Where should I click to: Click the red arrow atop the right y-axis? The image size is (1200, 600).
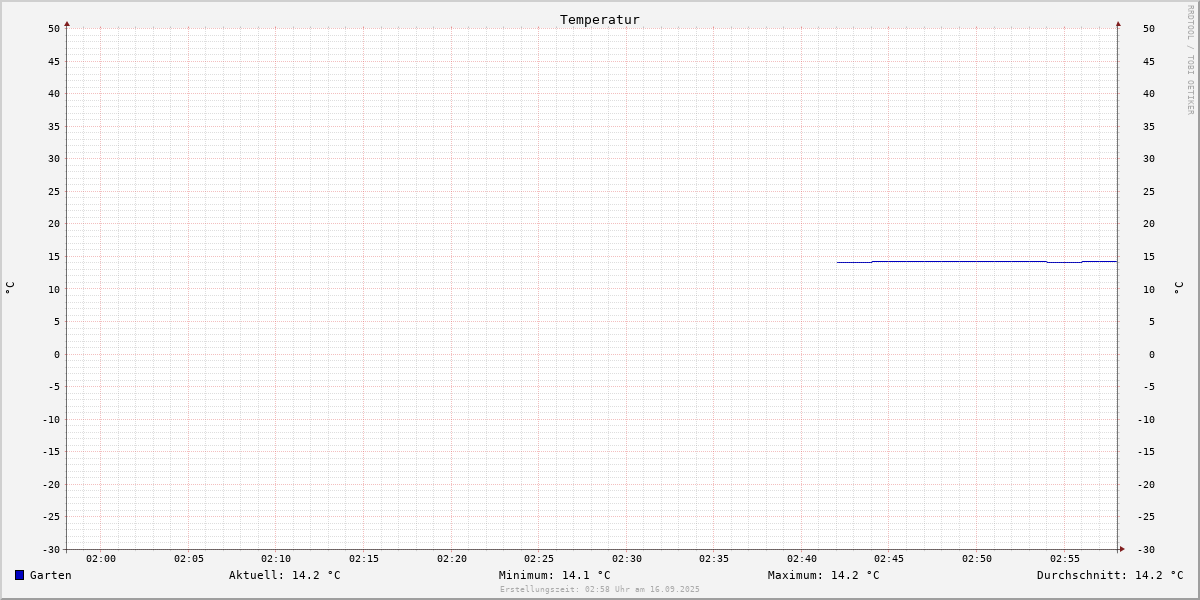coord(1118,23)
